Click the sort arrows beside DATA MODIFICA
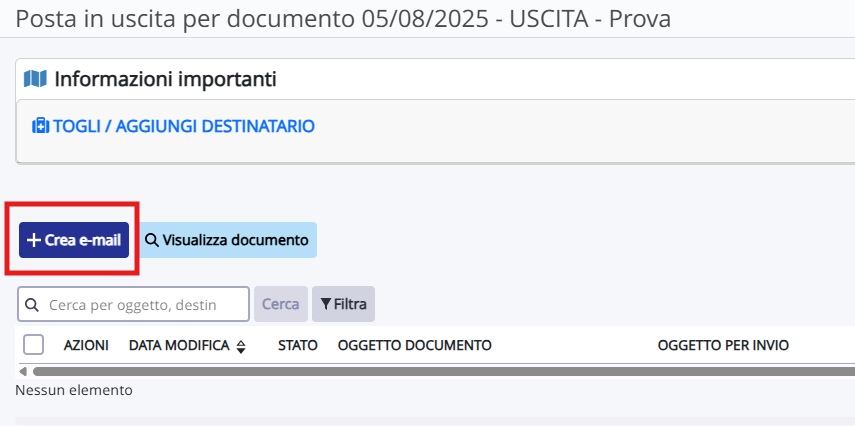855x426 pixels. pos(241,346)
